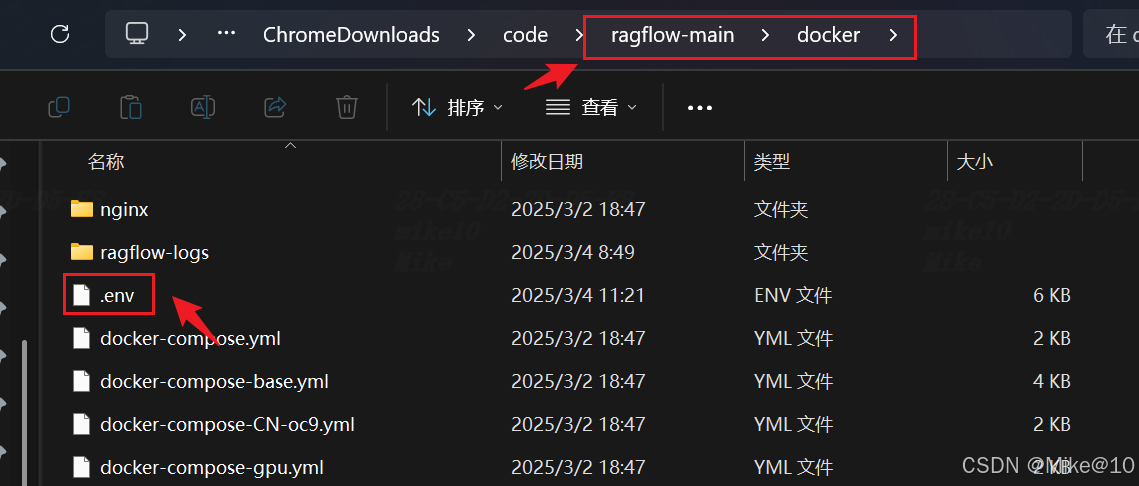Expand chevron after the monitor icon
The width and height of the screenshot is (1139, 486).
(x=182, y=34)
